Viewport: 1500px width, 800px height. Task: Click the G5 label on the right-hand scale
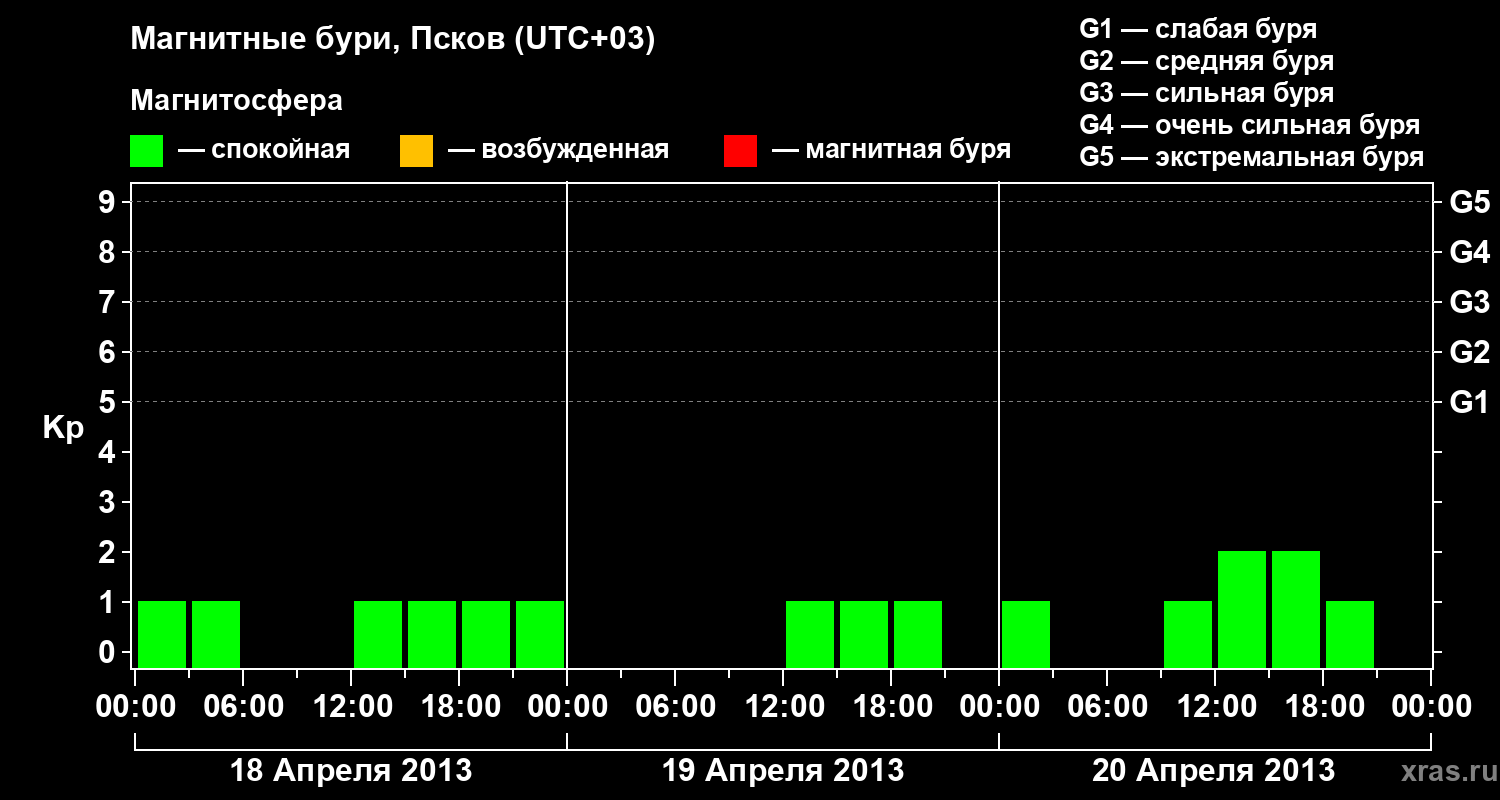[x=1469, y=202]
